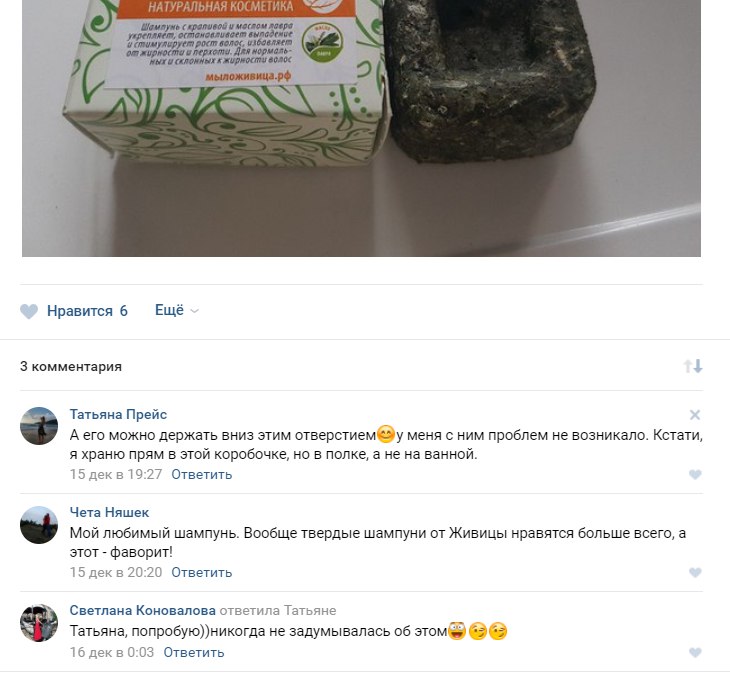This screenshot has height=675, width=730.
Task: Like Чета Няшек's comment heart
Action: [x=695, y=573]
